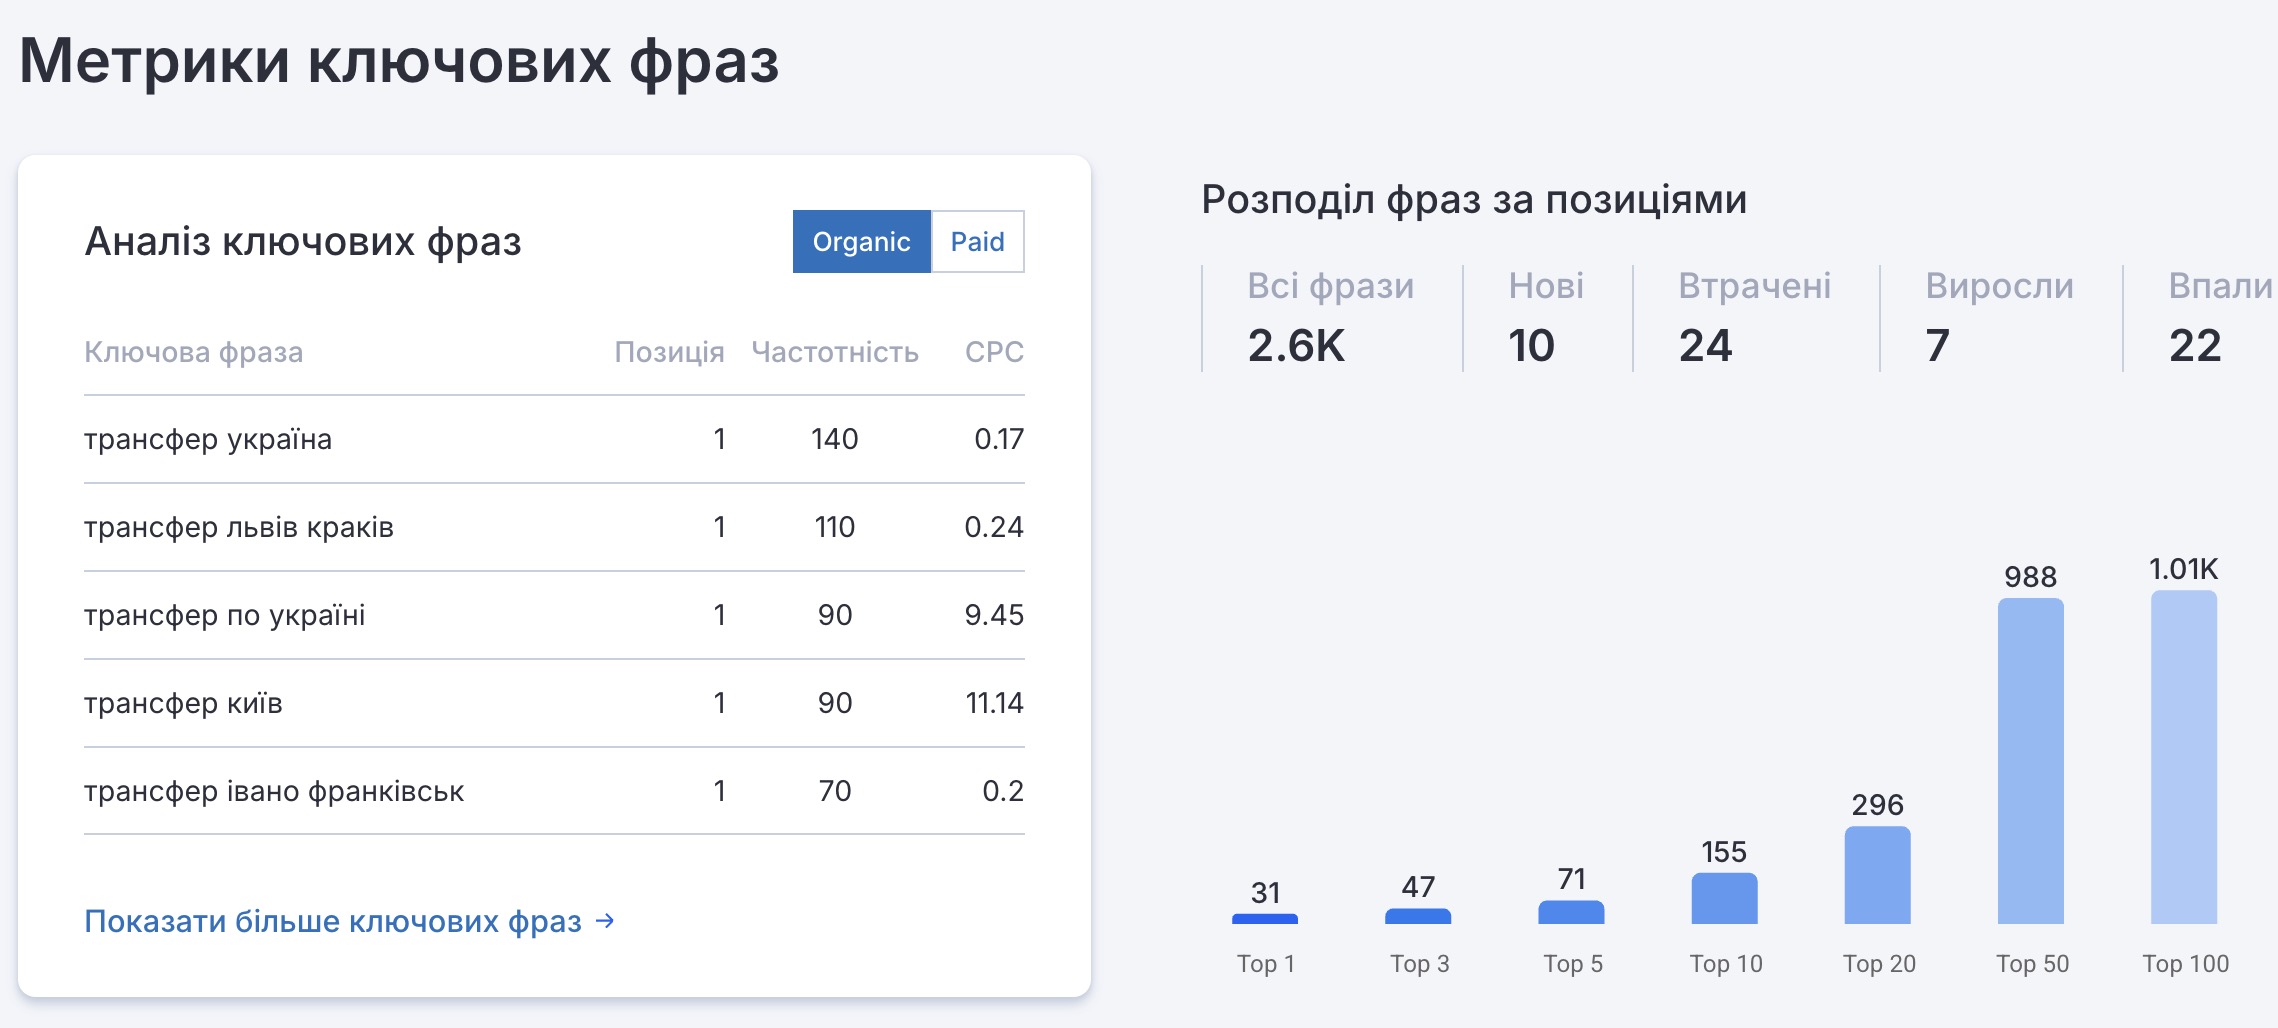
Task: Sort by 'Частотність' column header
Action: point(834,352)
